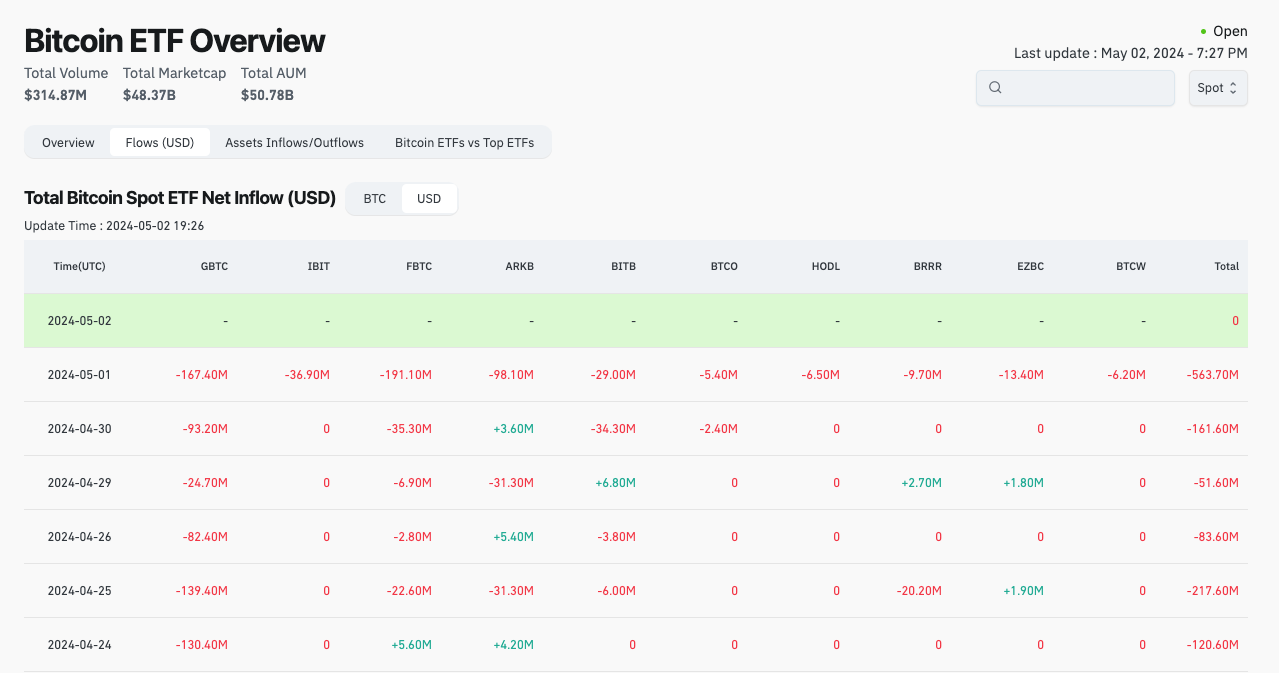
Task: Click Total value -120.60M
Action: point(1213,645)
